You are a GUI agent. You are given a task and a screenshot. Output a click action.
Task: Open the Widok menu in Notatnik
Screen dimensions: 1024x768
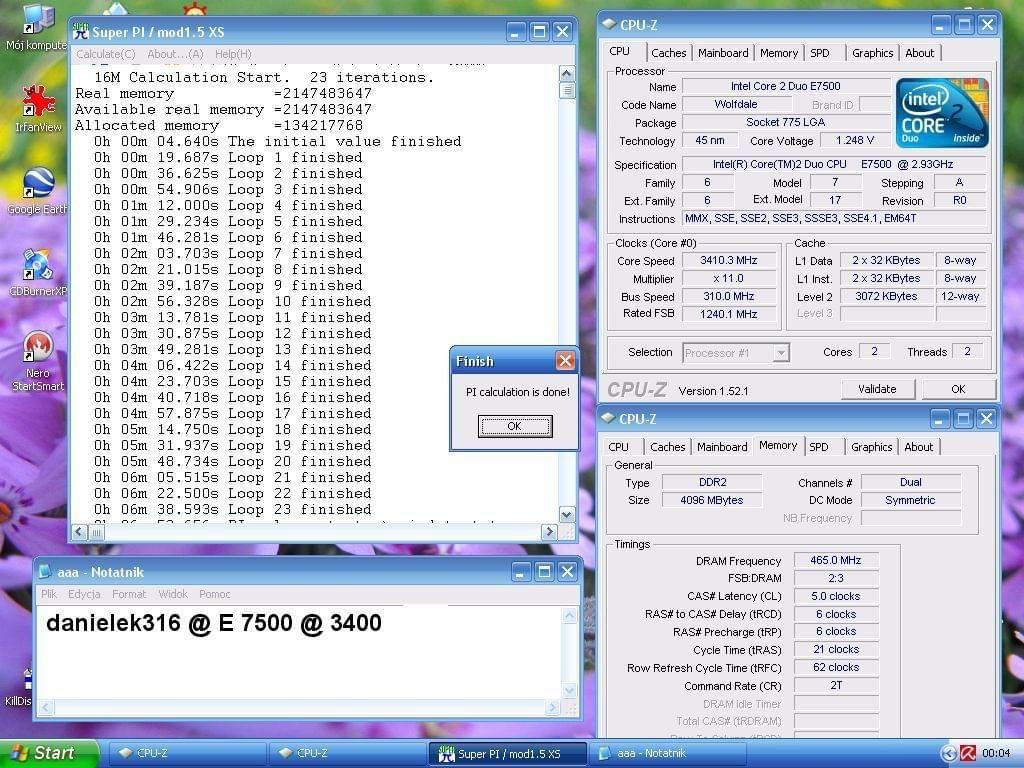pos(173,594)
